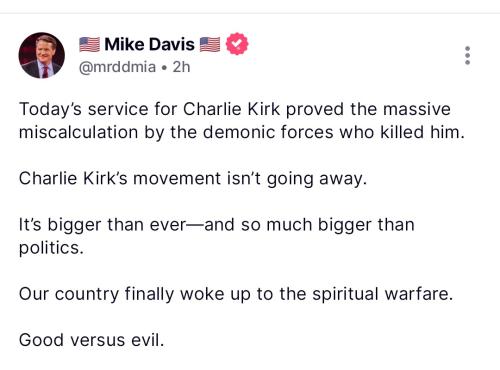The width and height of the screenshot is (500, 370).
Task: Open Mike Davis's profile picture
Action: (42, 55)
